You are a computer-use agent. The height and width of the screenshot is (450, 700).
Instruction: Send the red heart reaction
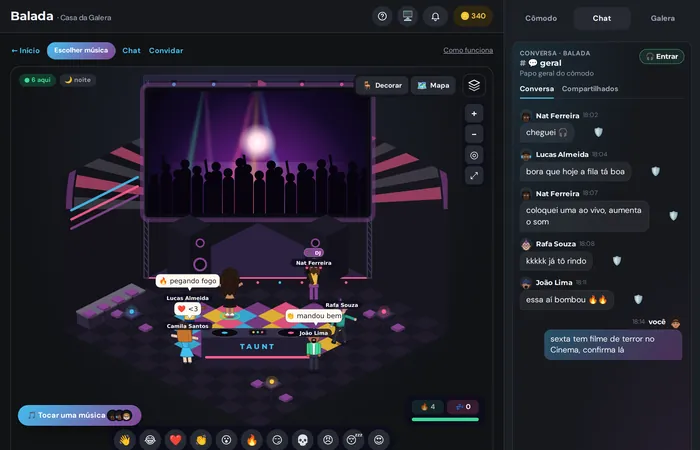click(175, 440)
